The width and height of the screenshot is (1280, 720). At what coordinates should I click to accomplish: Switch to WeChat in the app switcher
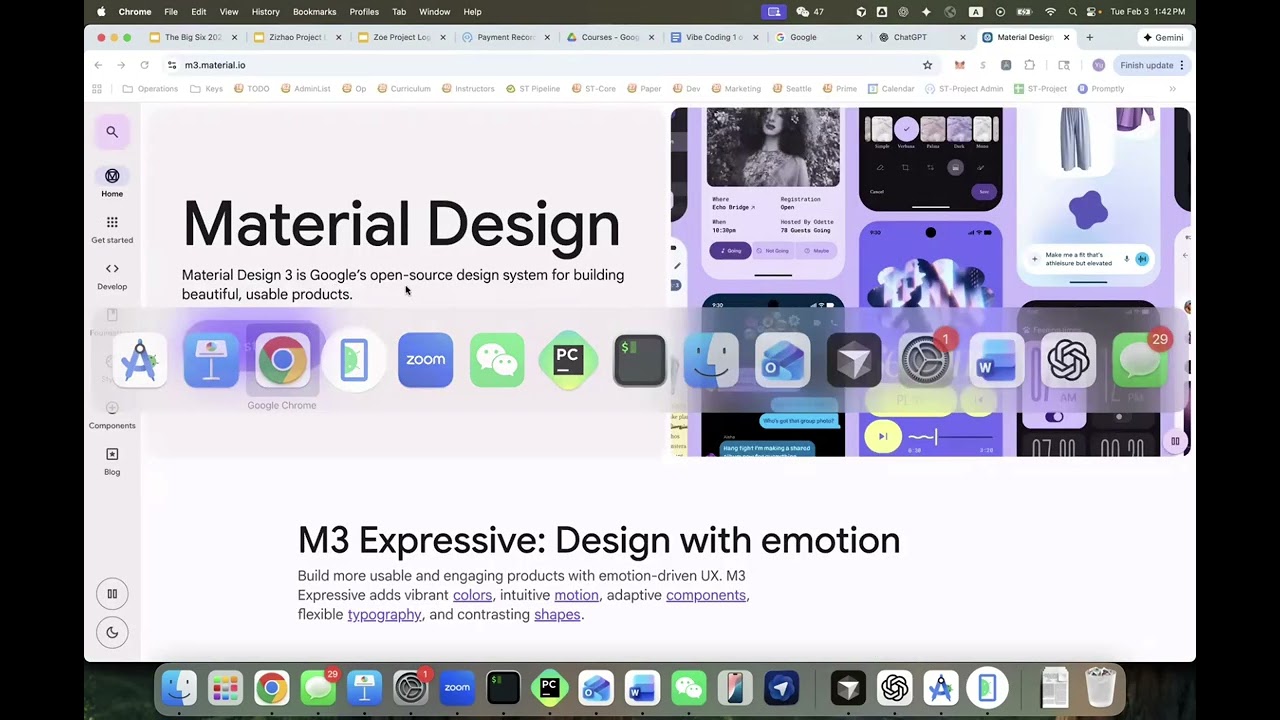(x=497, y=360)
